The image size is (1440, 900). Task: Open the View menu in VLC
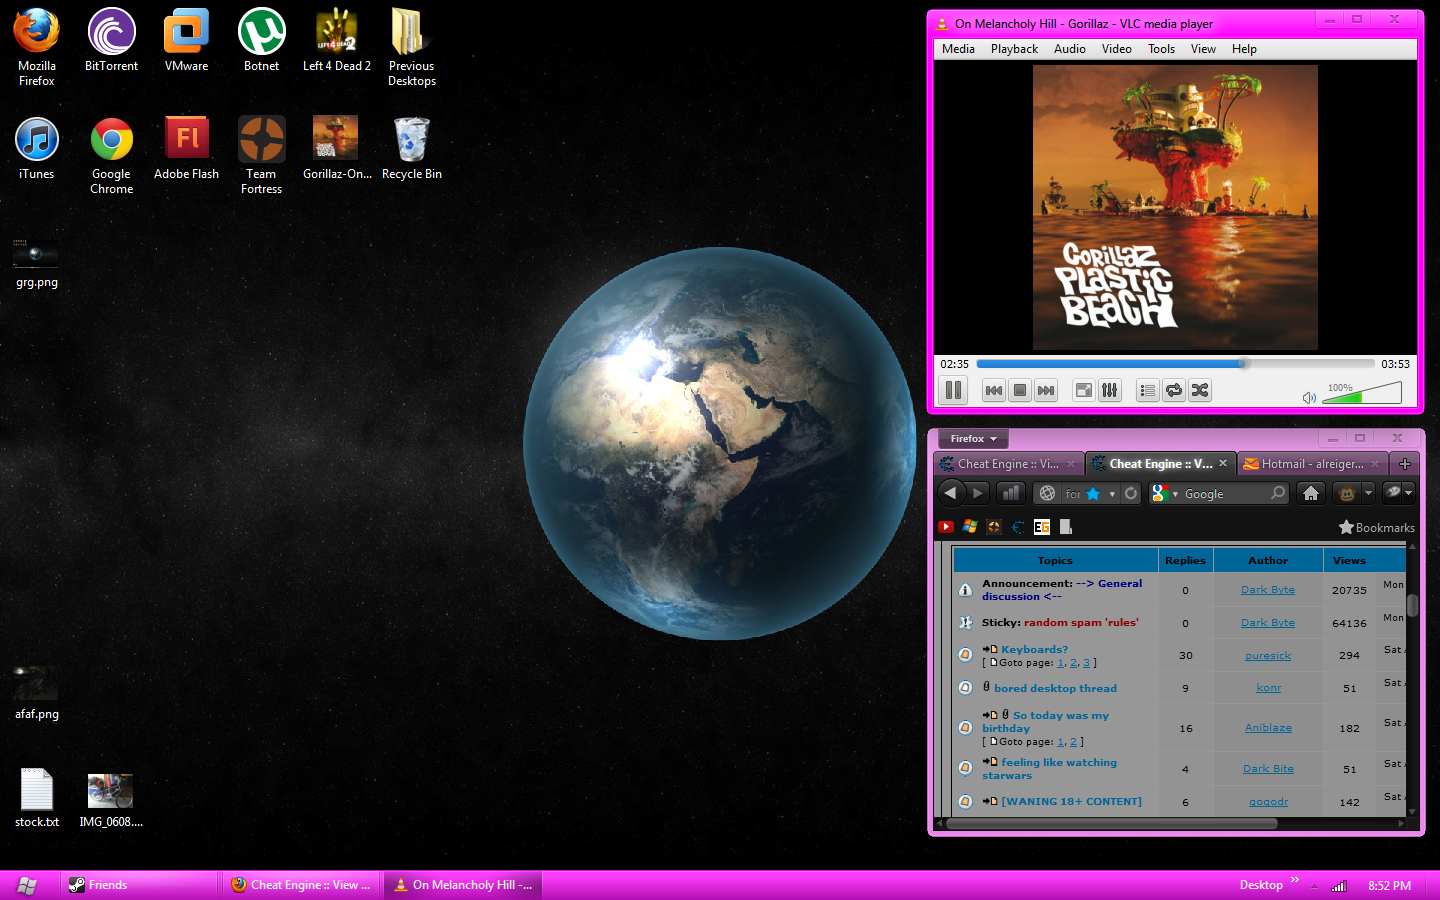pos(1203,49)
